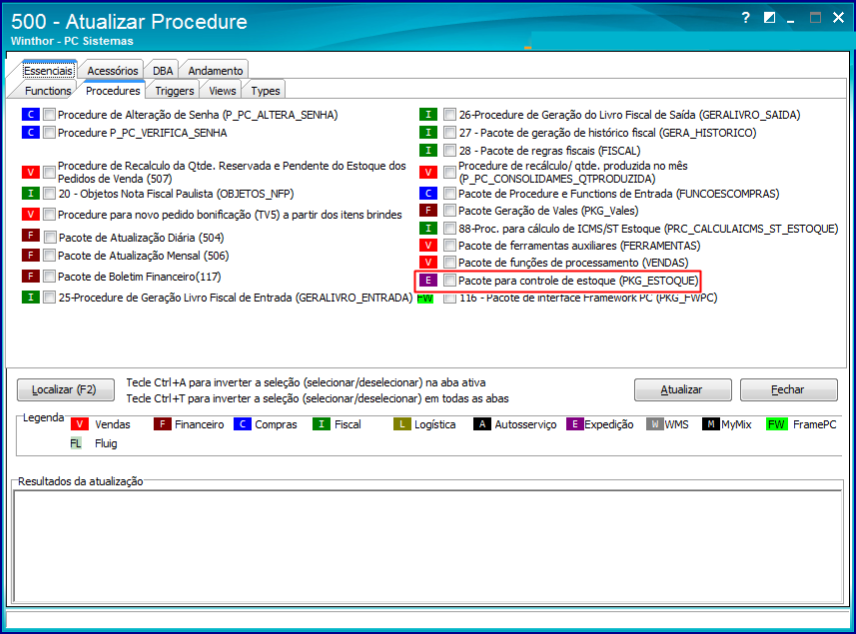Click the Logística legend L icon
856x634 pixels.
(x=402, y=424)
